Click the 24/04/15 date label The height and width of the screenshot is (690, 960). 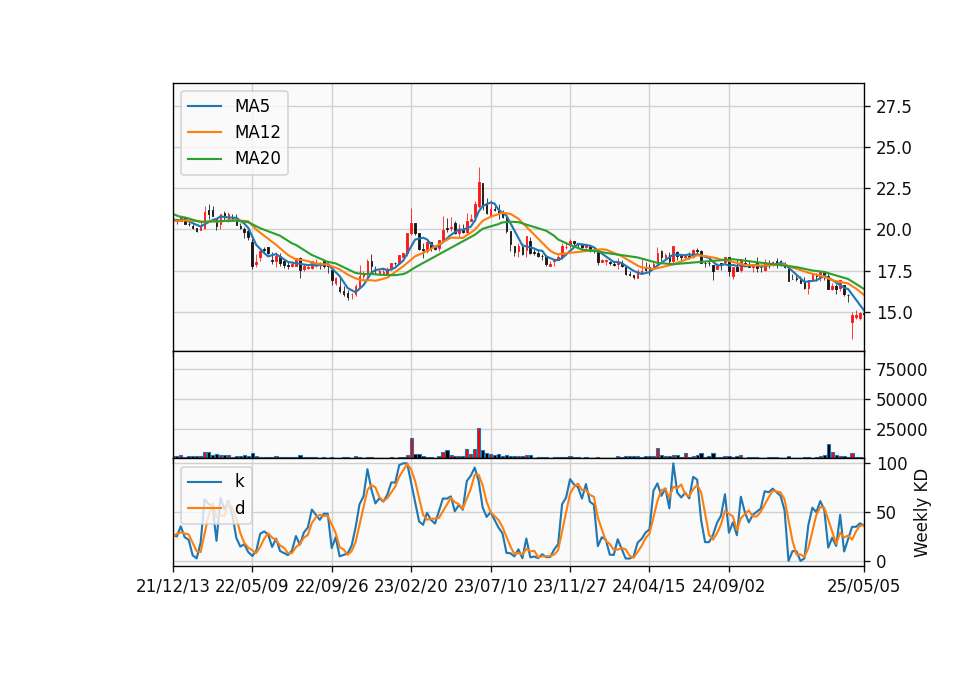tap(649, 586)
